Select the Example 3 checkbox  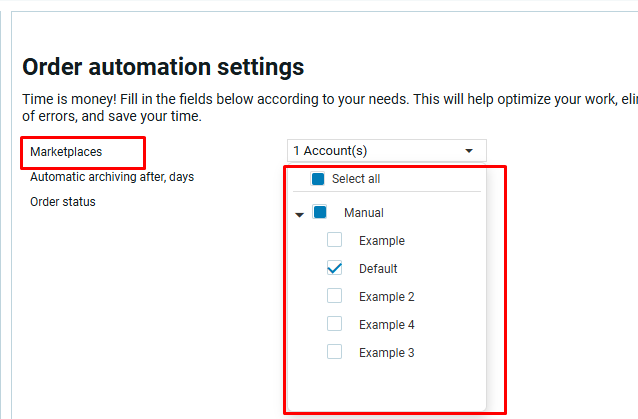[x=335, y=352]
